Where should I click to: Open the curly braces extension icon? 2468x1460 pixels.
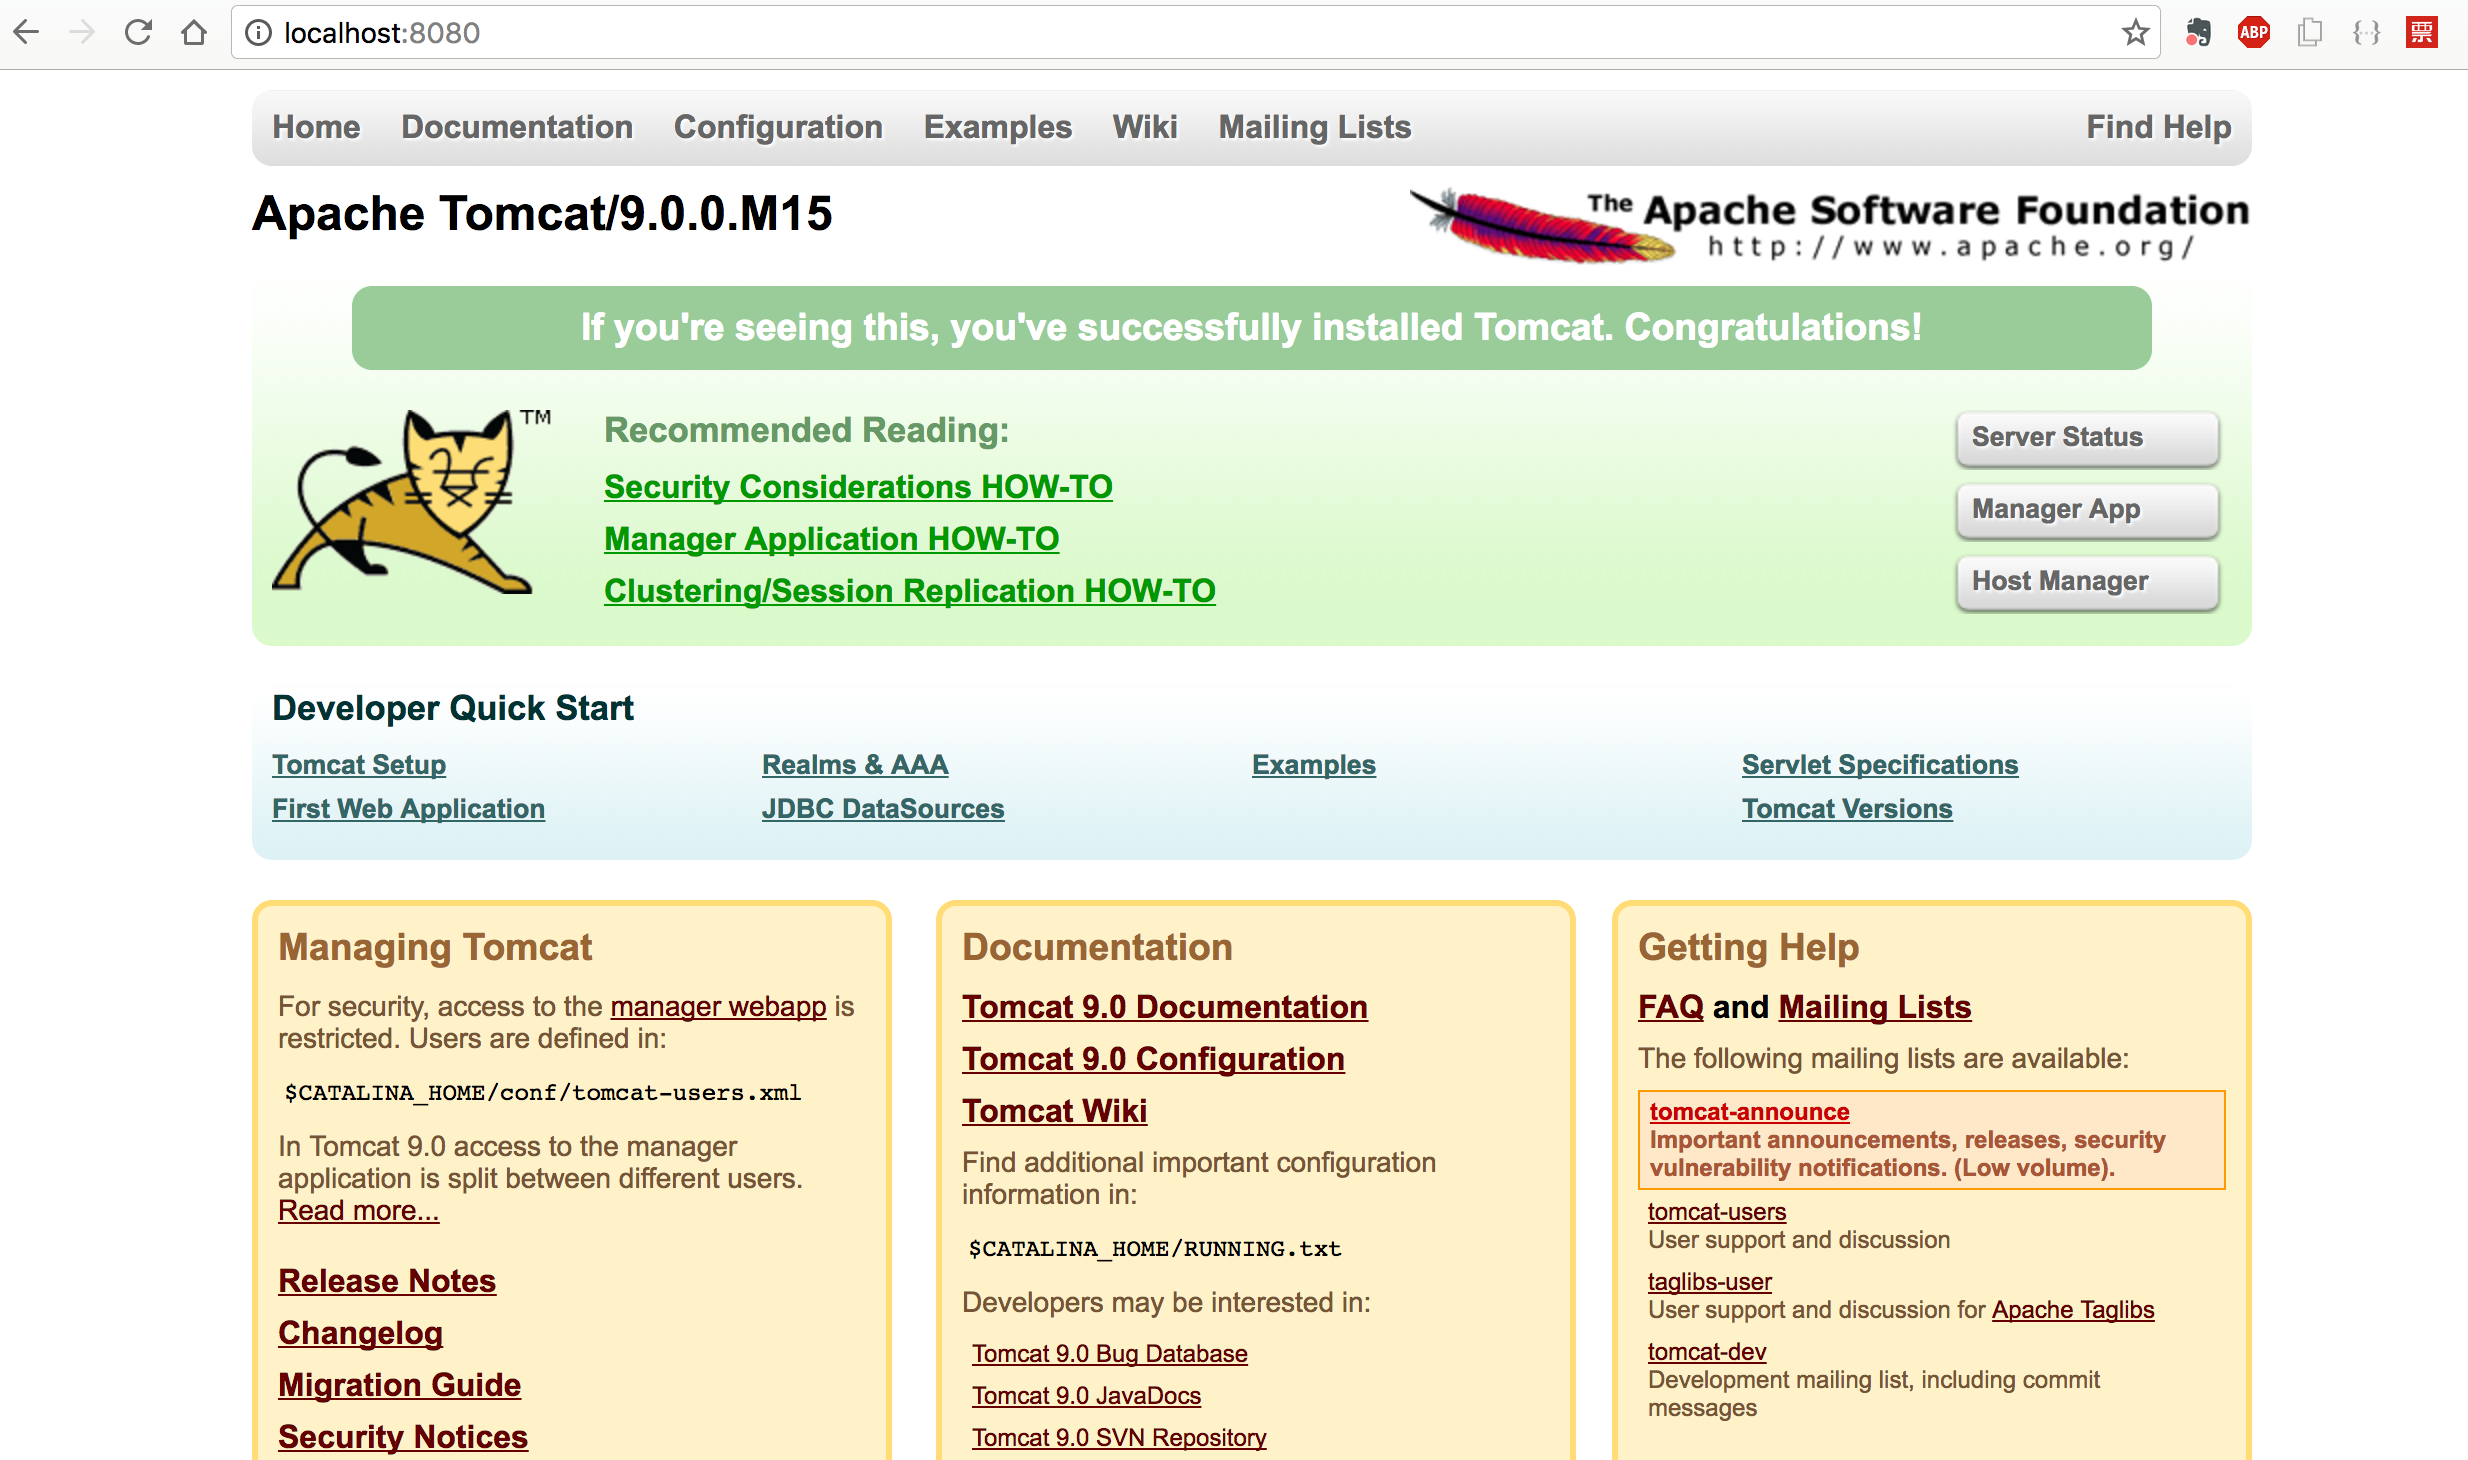[x=2366, y=33]
